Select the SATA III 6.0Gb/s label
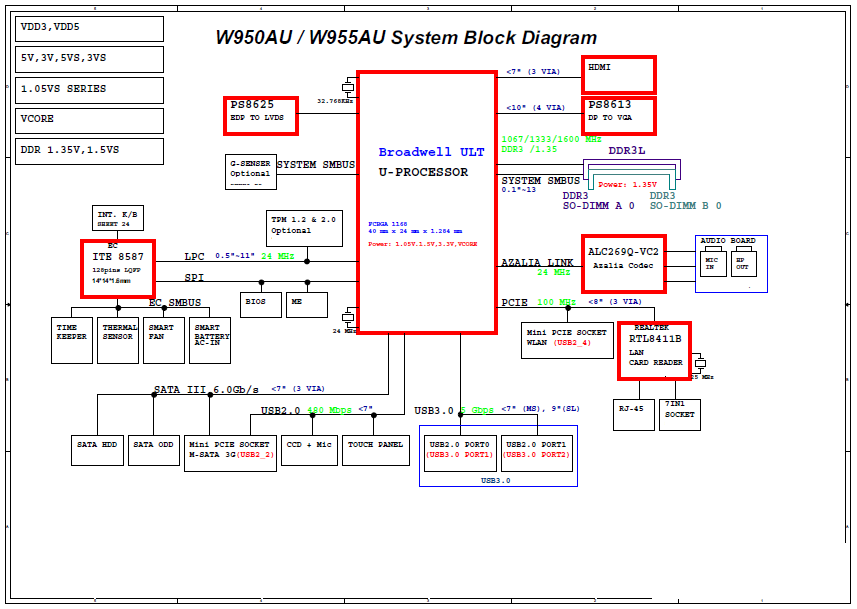The height and width of the screenshot is (609, 857). (x=206, y=389)
